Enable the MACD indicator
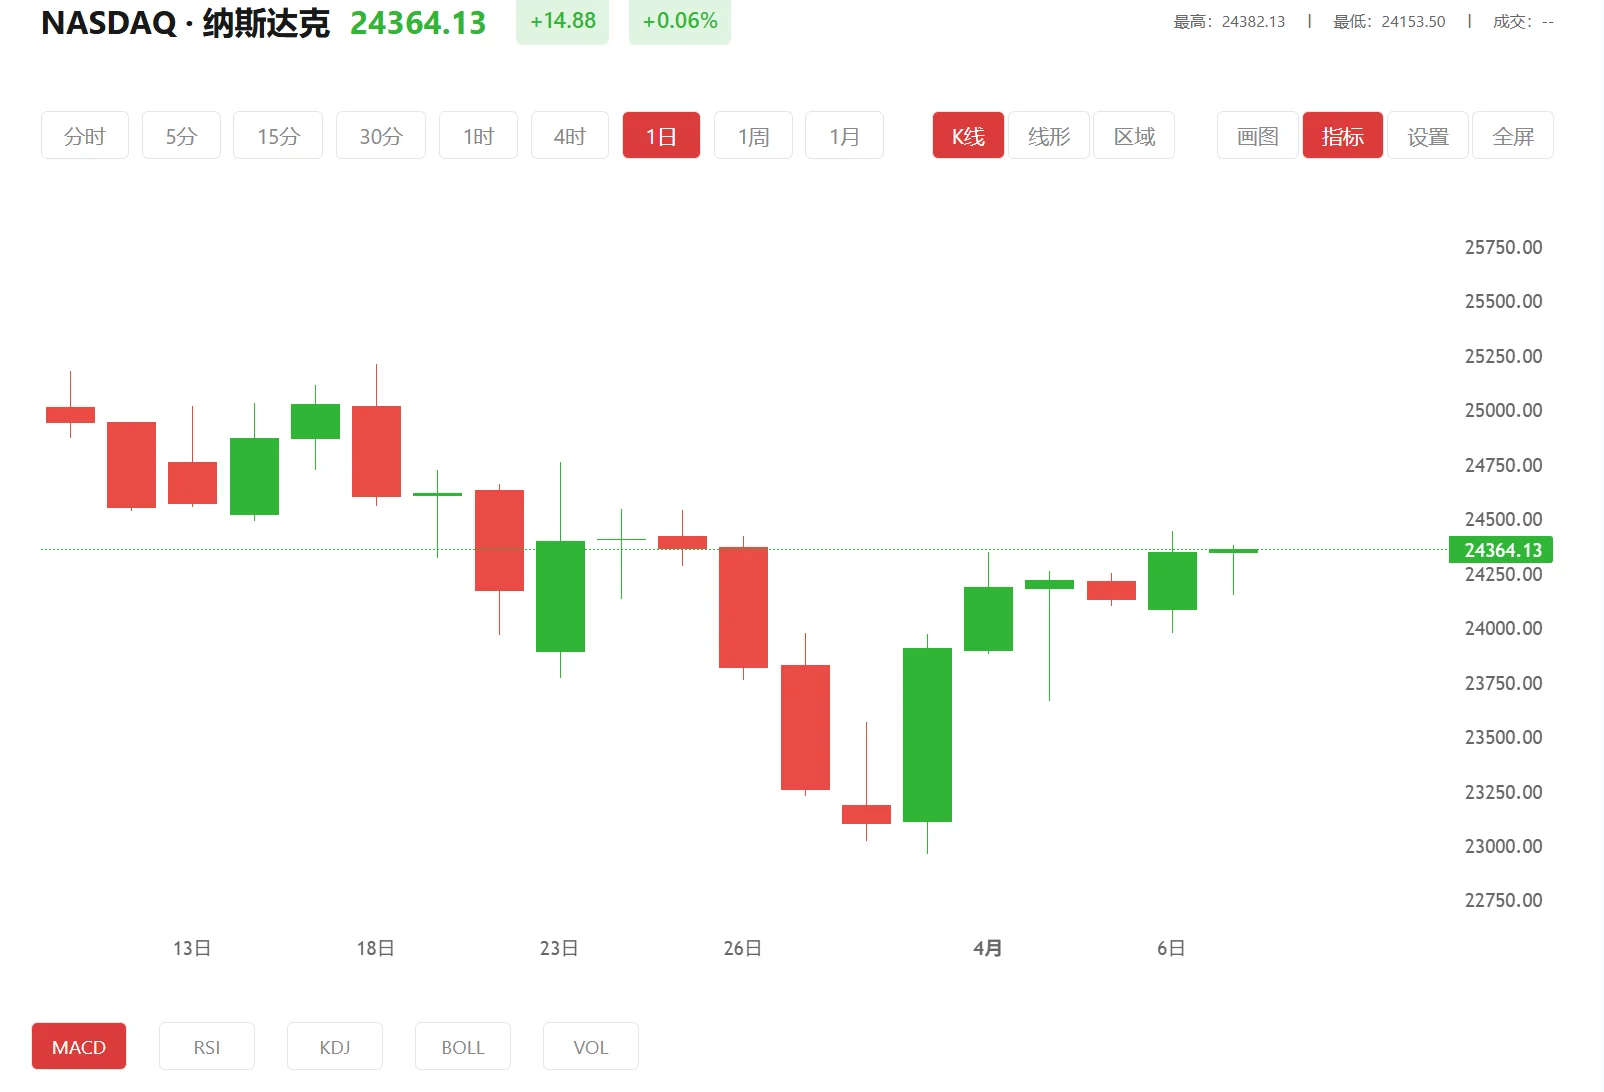 (x=79, y=1046)
